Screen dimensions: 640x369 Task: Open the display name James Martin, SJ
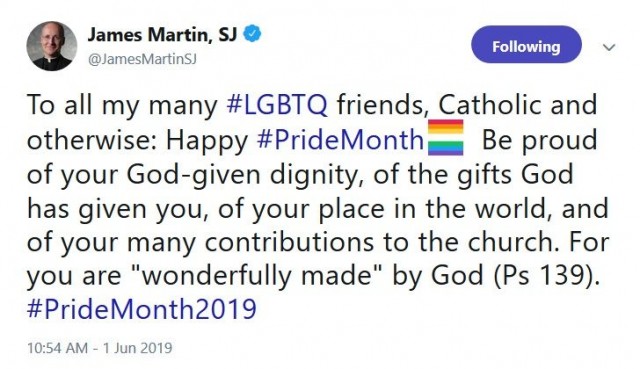[x=162, y=34]
